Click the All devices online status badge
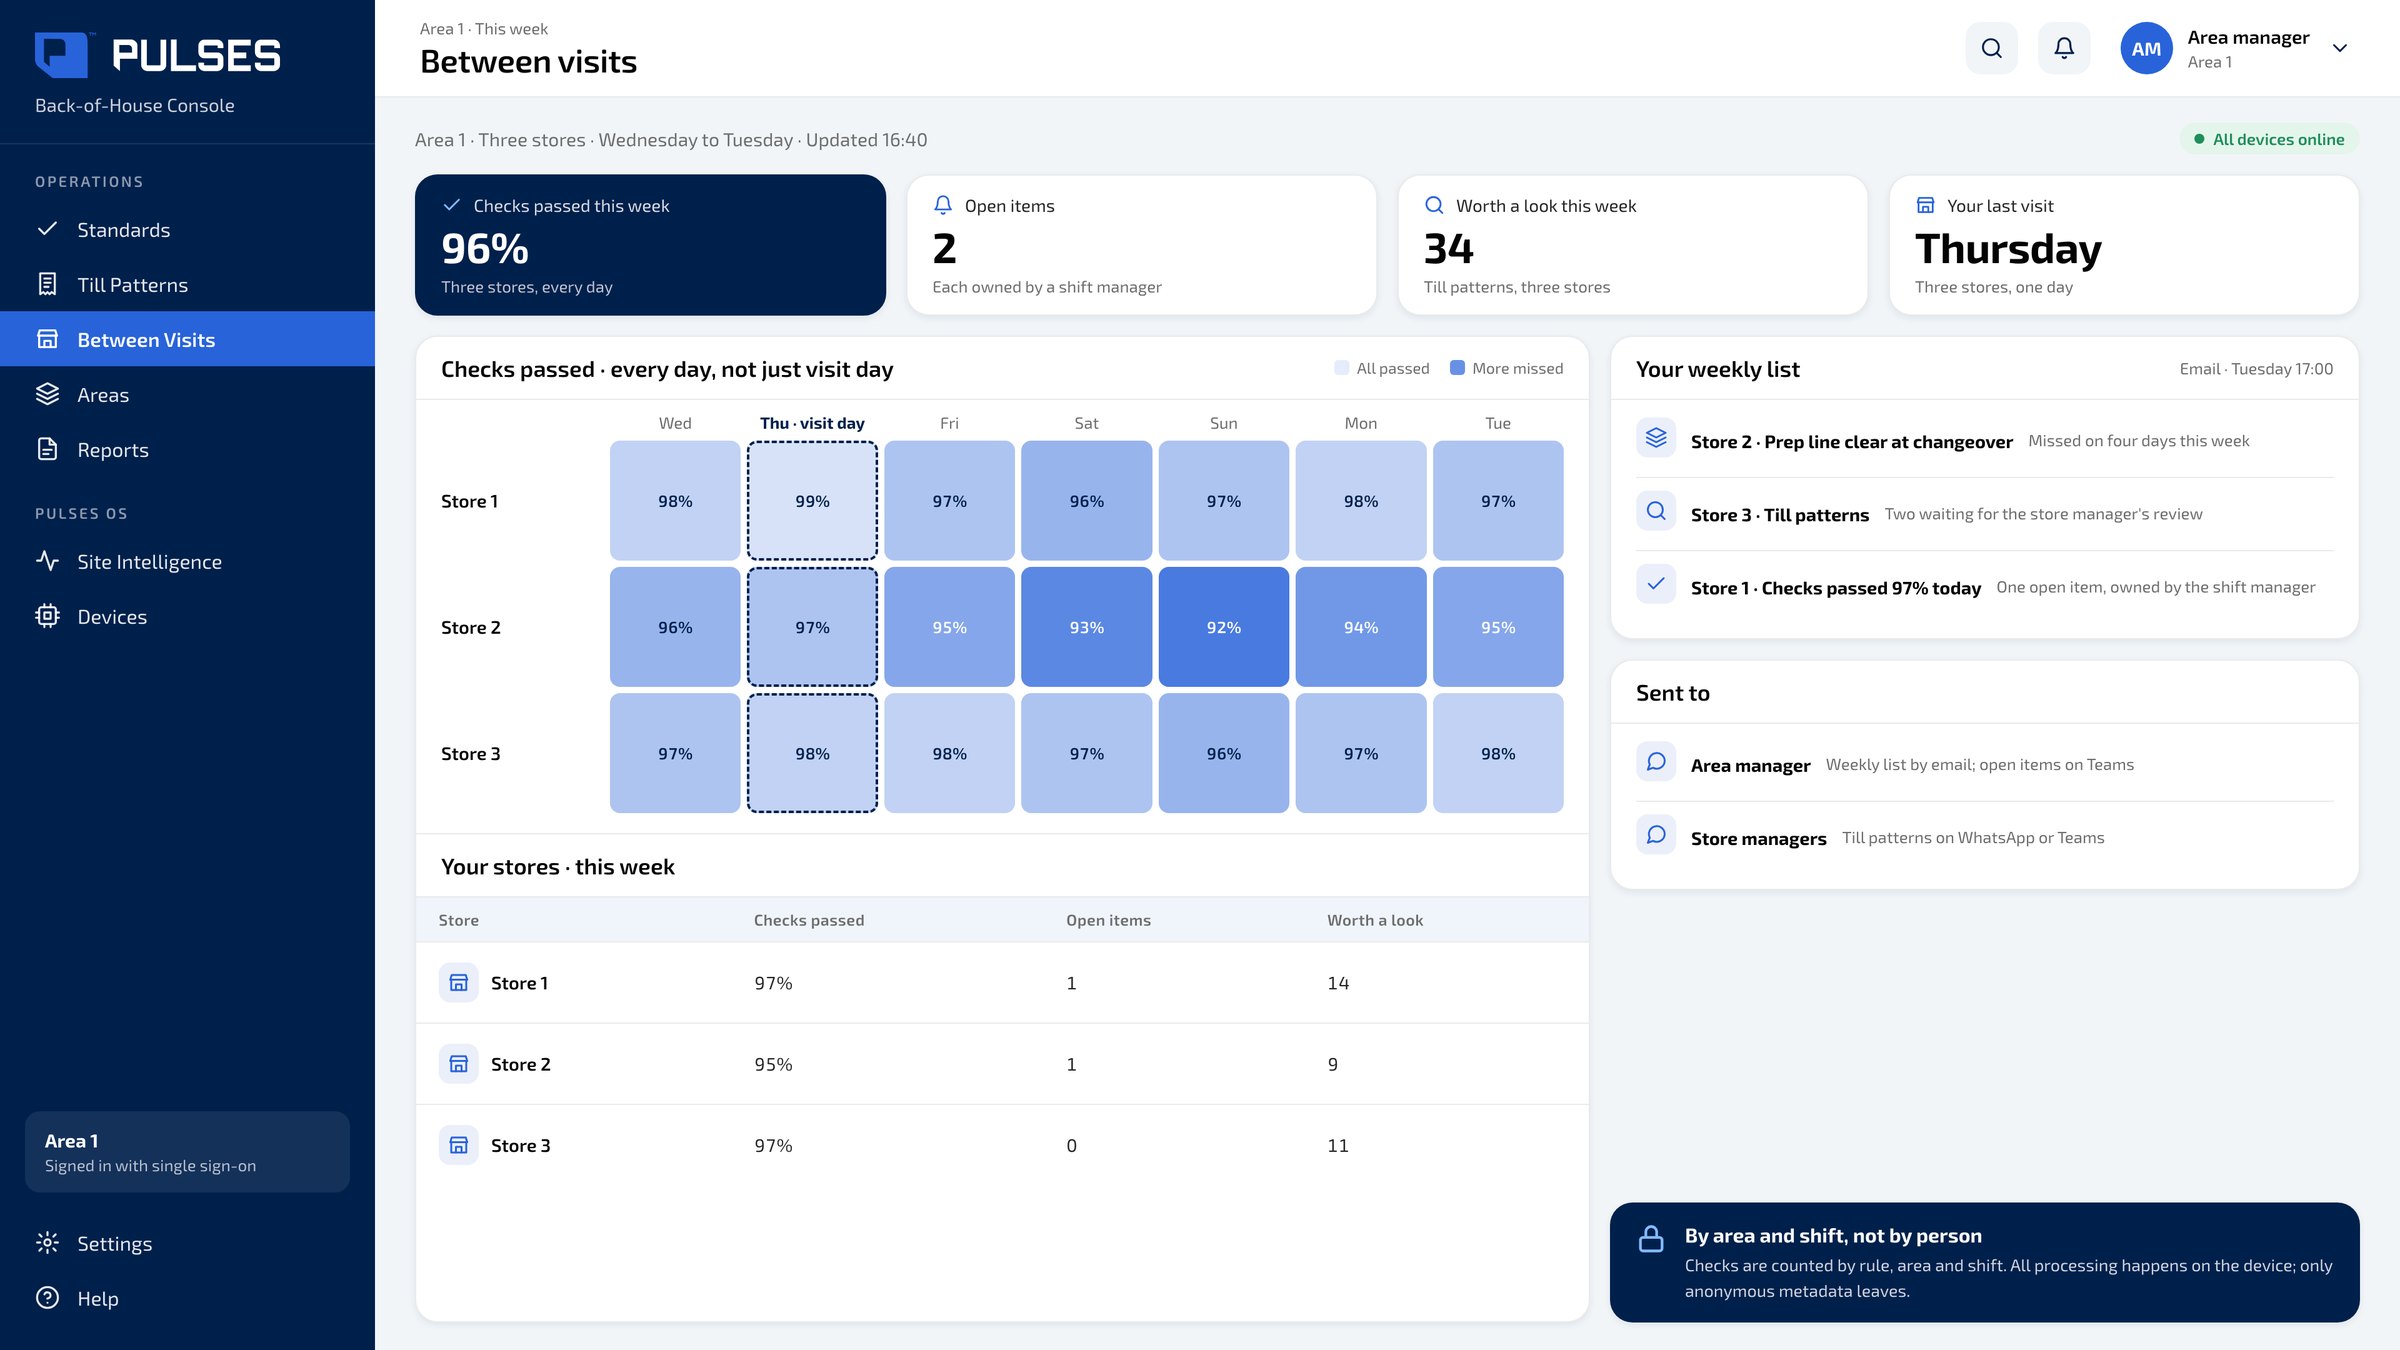Image resolution: width=2400 pixels, height=1350 pixels. [2269, 140]
